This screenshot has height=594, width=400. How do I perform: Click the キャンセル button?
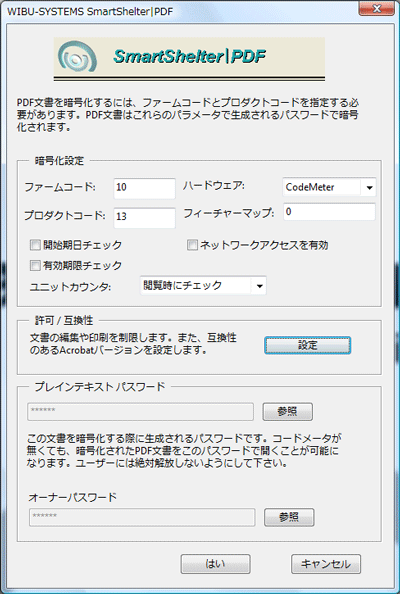[x=326, y=564]
